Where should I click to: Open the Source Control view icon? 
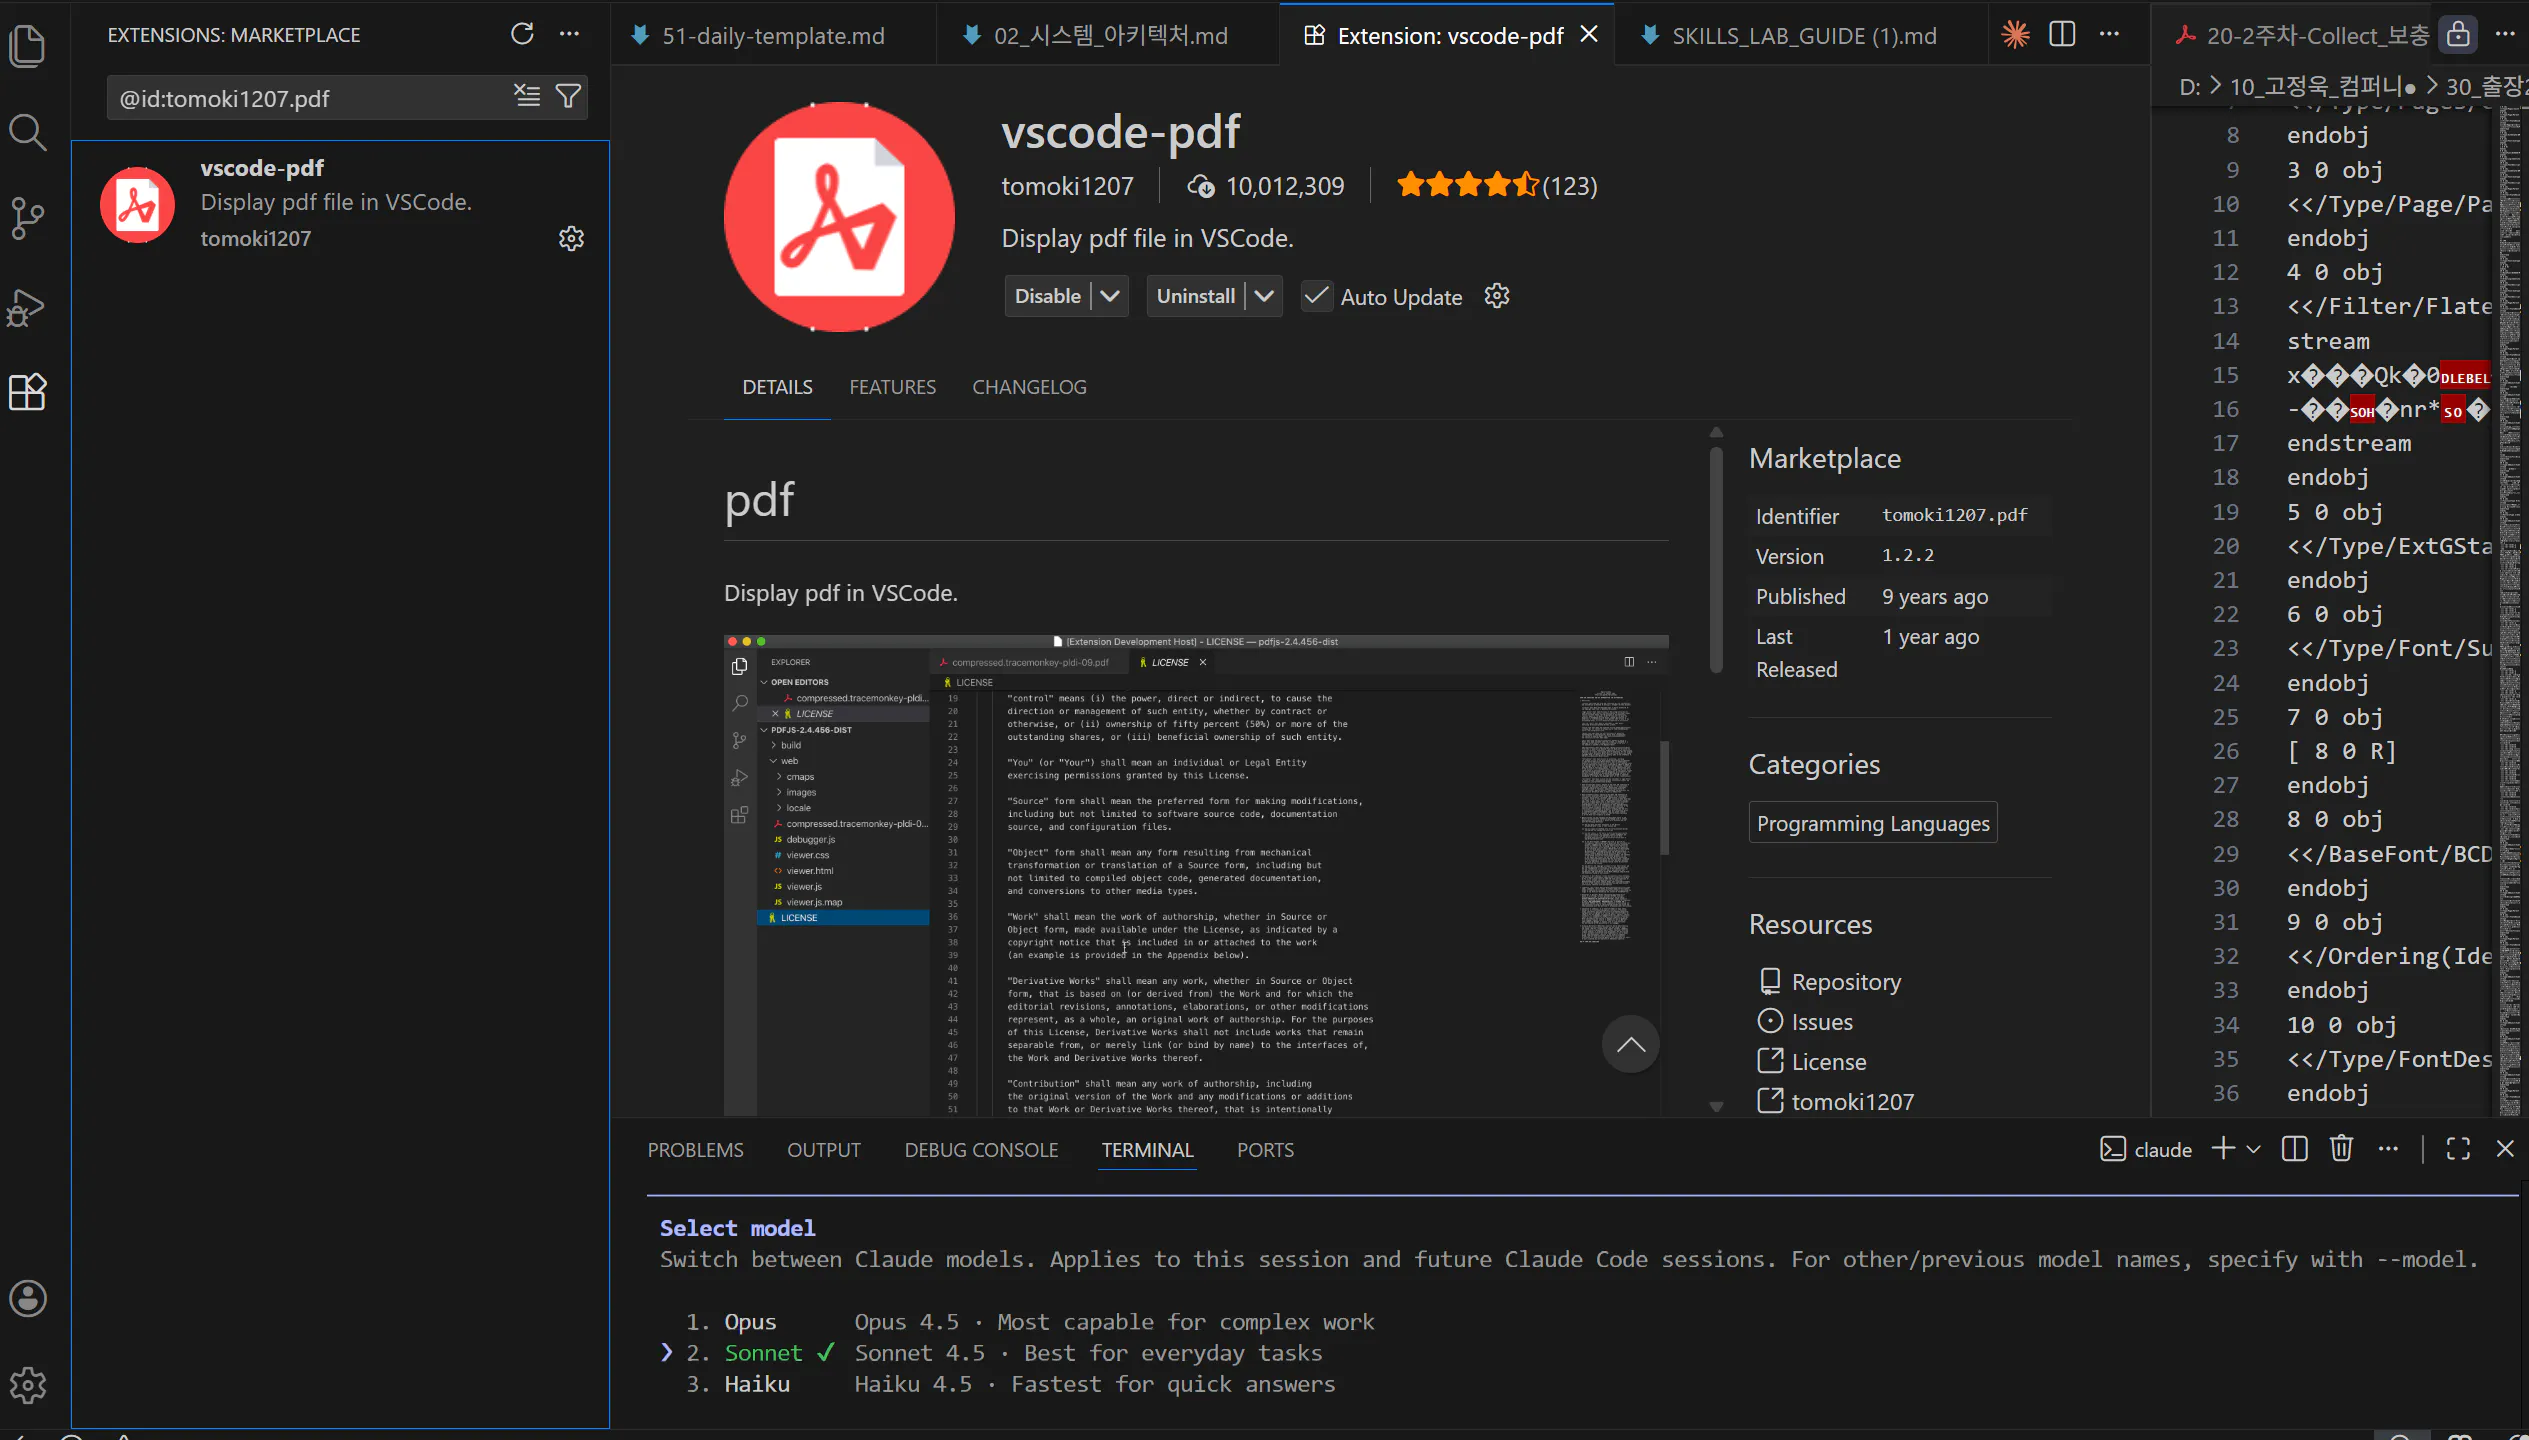pyautogui.click(x=27, y=218)
